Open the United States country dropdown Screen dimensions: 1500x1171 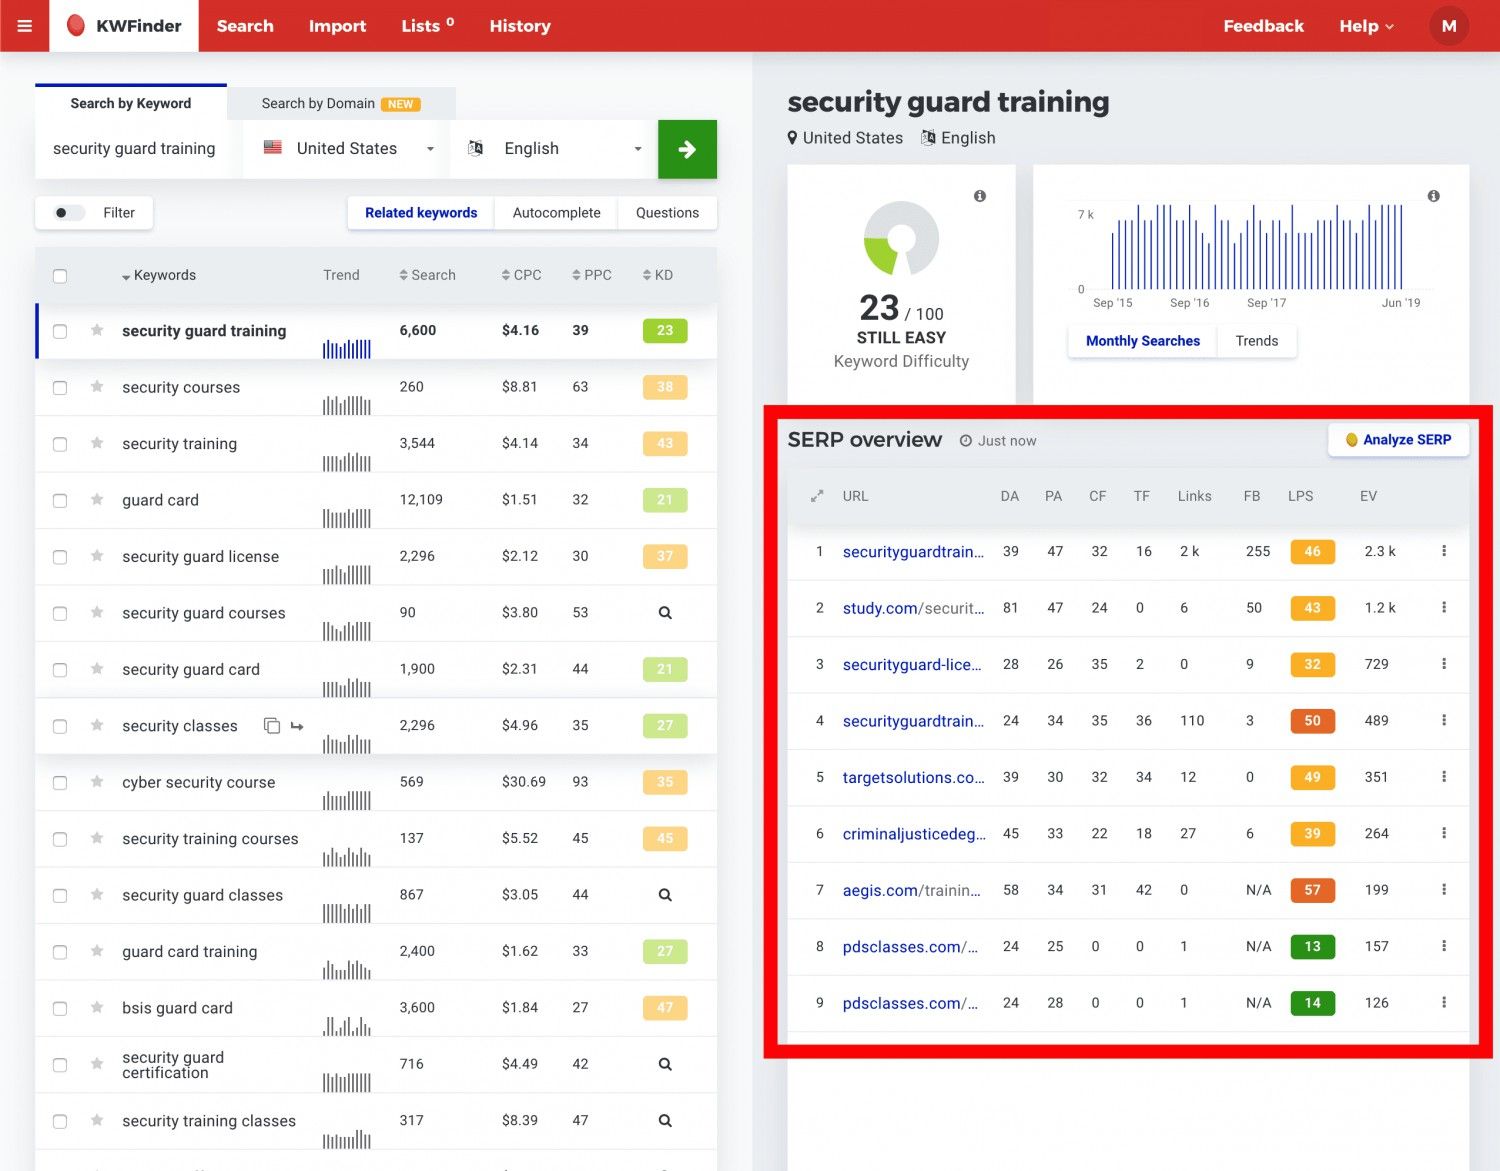click(347, 149)
